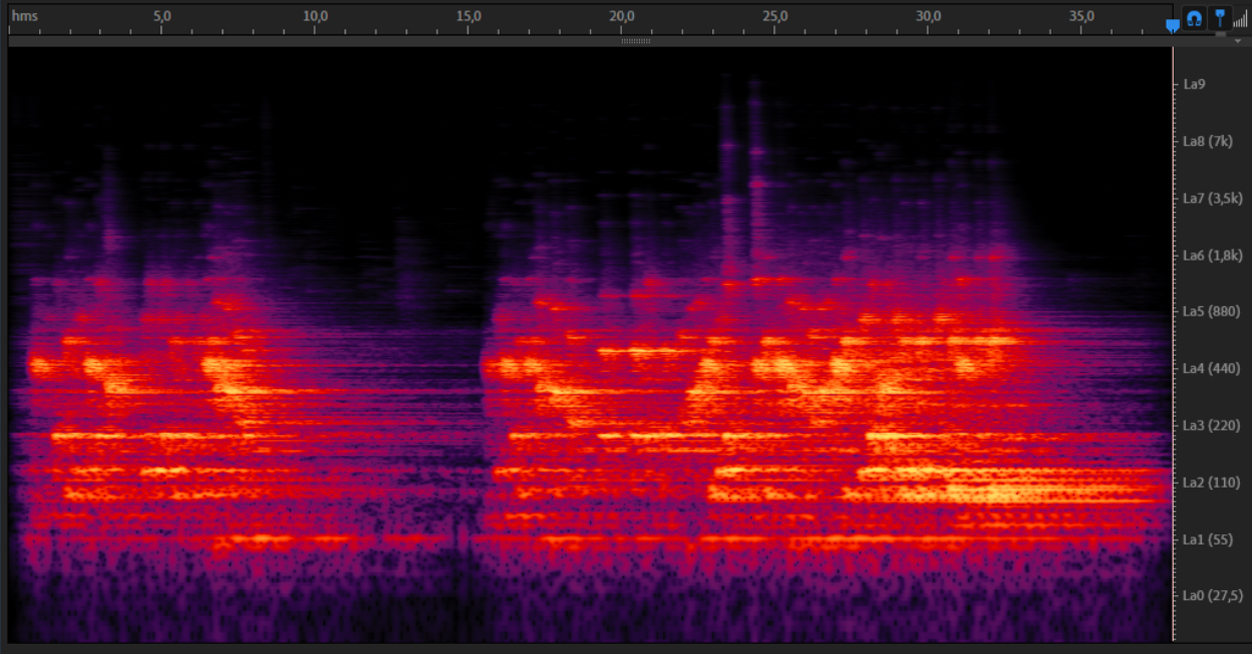Viewport: 1252px width, 654px height.
Task: Toggle the blue pin marker icon
Action: (x=1219, y=18)
